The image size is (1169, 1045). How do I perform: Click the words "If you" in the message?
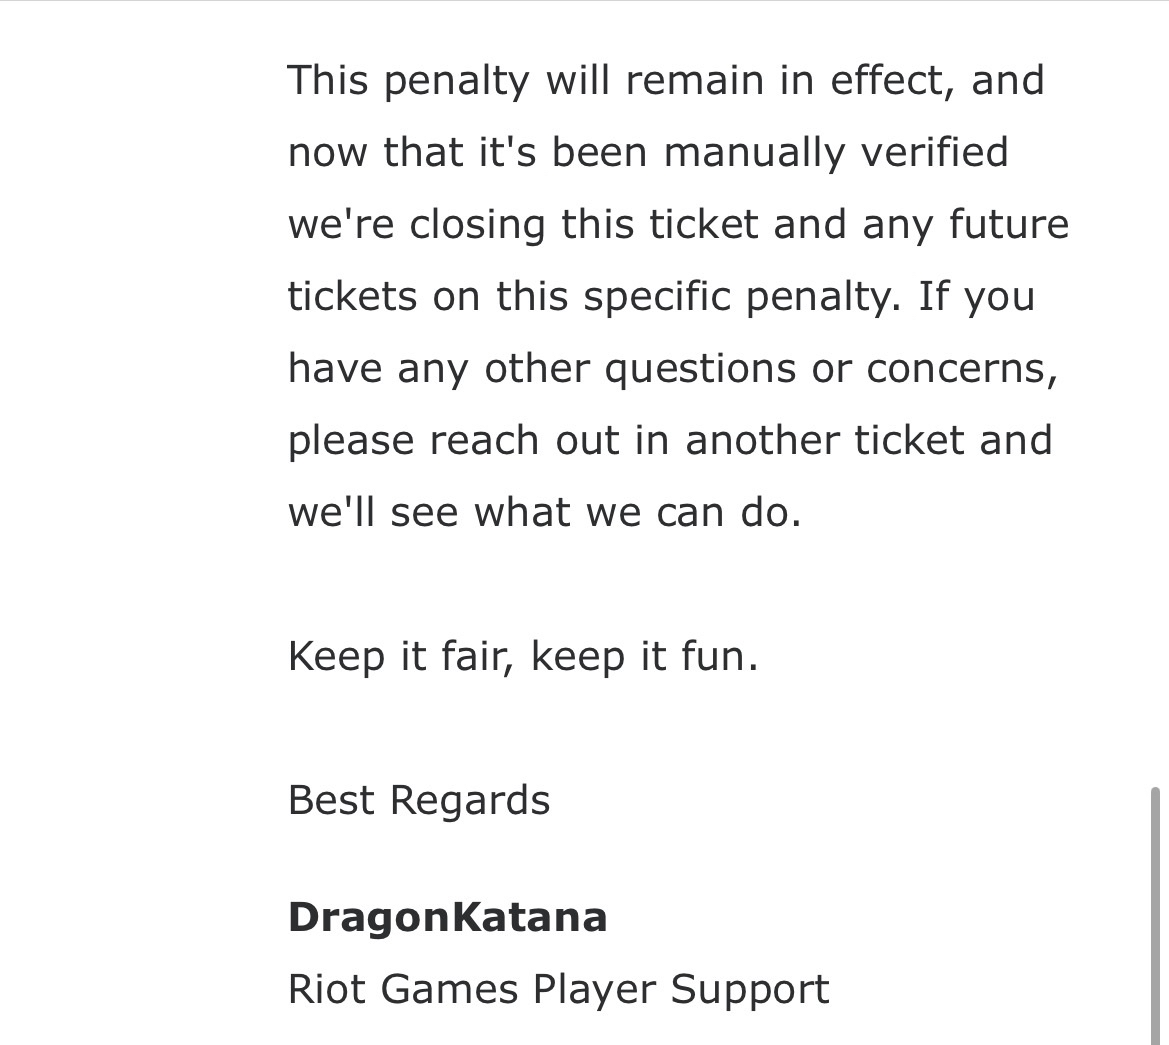(x=975, y=297)
